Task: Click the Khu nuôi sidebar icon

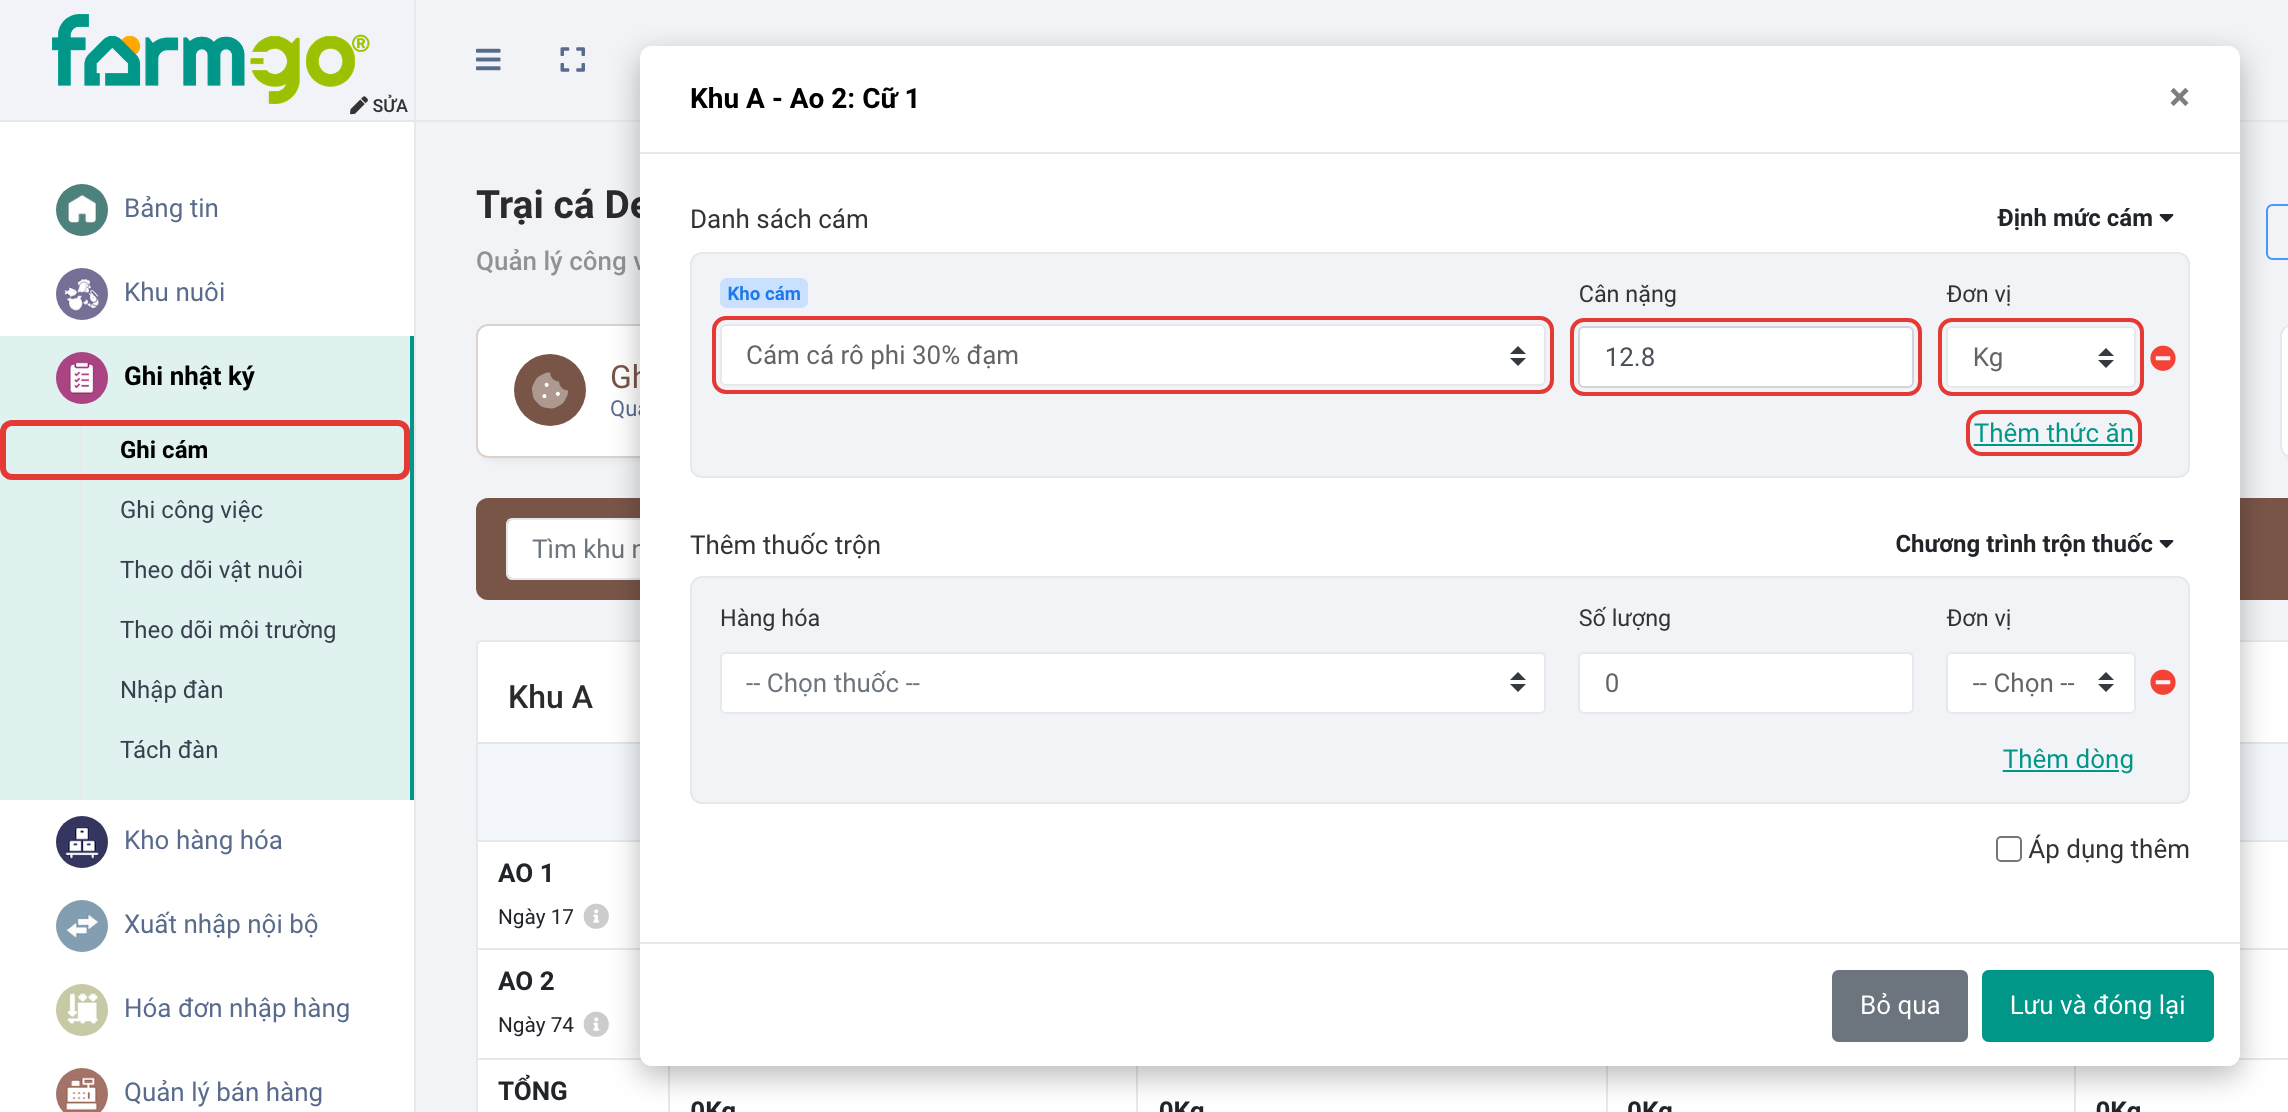Action: coord(82,293)
